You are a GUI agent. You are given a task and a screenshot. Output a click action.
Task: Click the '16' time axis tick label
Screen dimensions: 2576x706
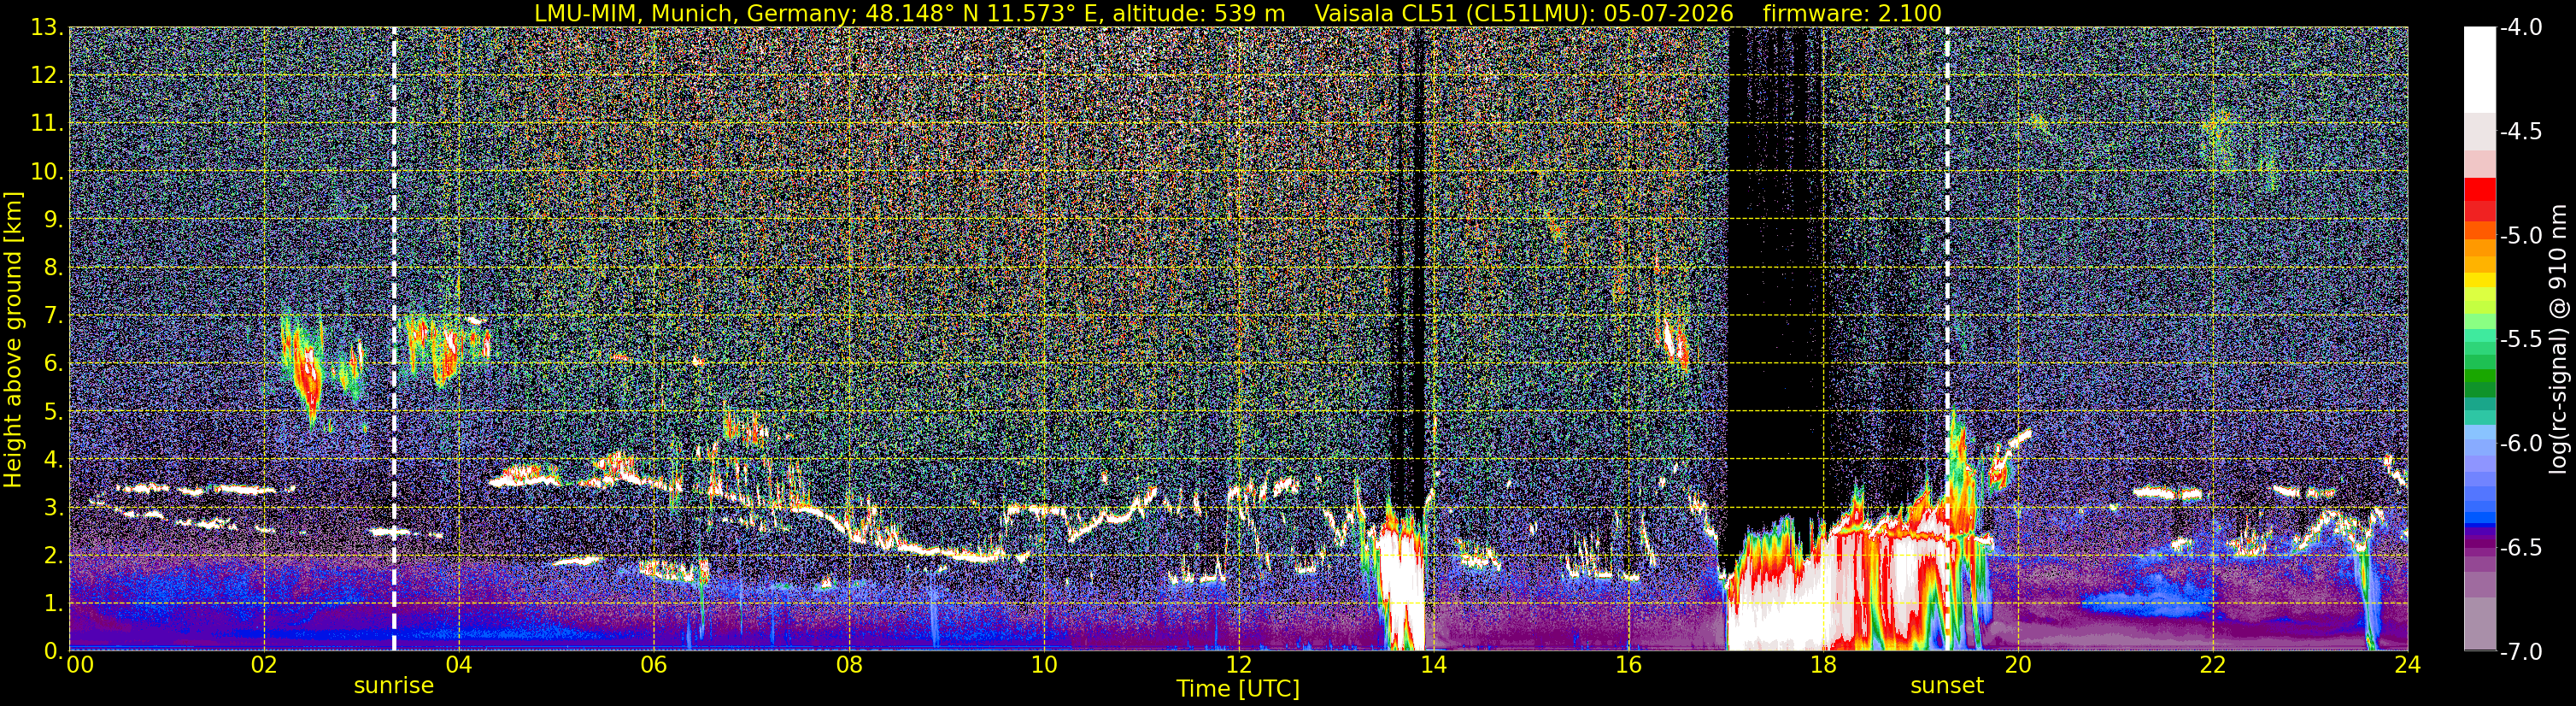tap(1628, 665)
